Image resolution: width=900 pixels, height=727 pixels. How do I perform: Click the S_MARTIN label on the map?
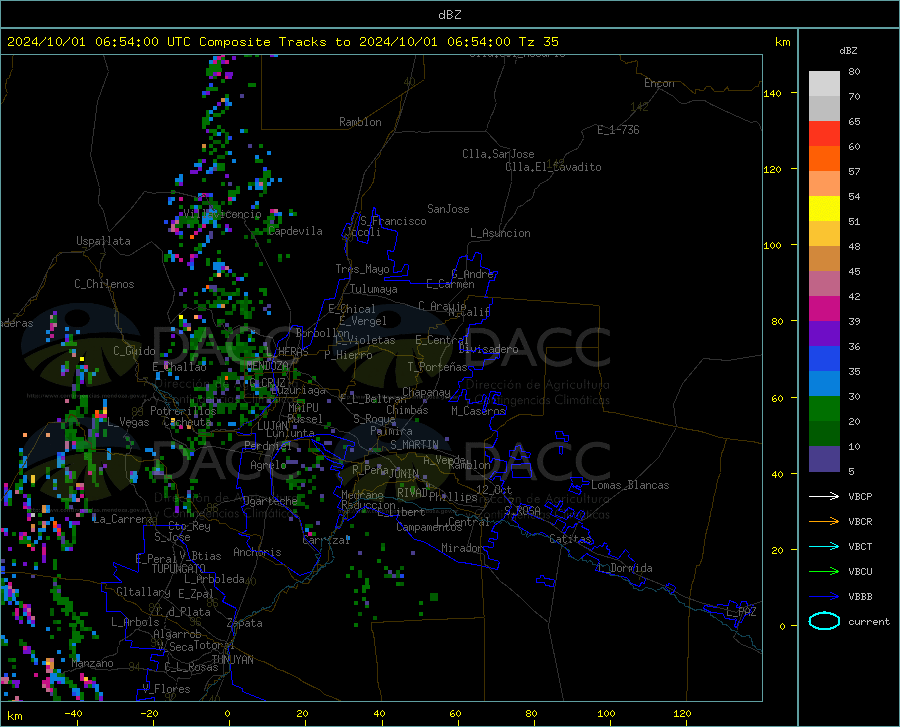(x=414, y=445)
